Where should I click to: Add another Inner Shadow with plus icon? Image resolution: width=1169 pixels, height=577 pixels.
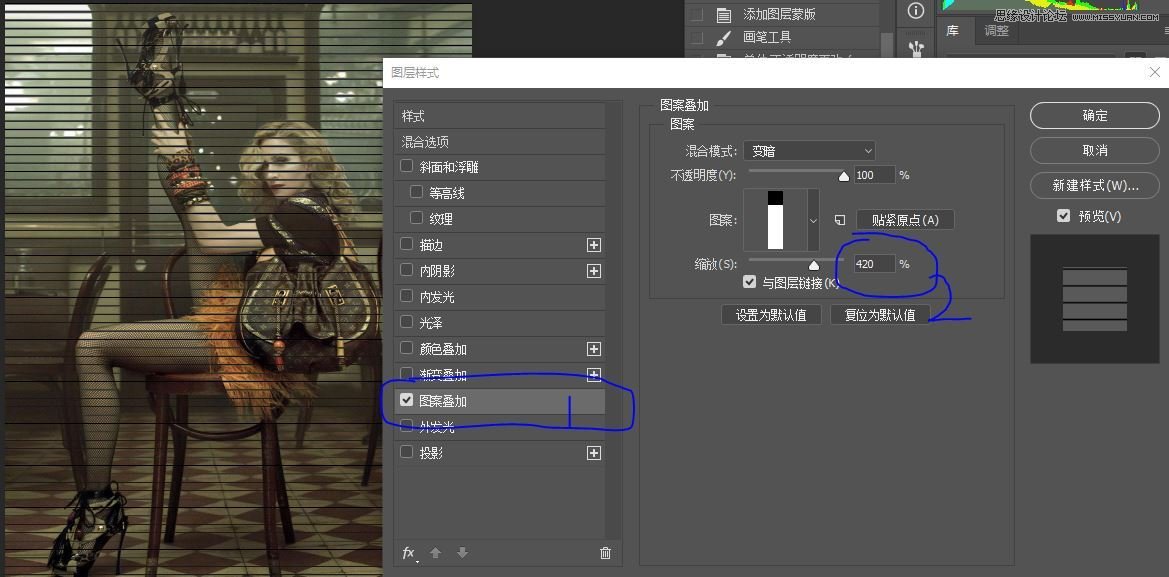tap(593, 271)
